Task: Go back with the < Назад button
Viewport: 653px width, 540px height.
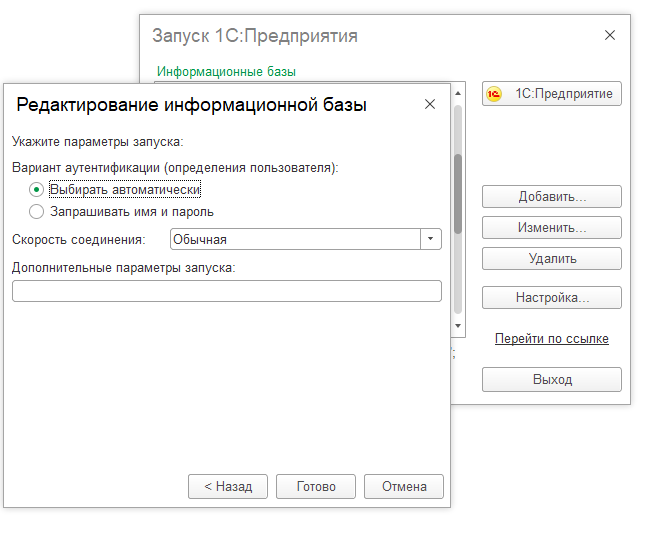Action: pos(228,487)
